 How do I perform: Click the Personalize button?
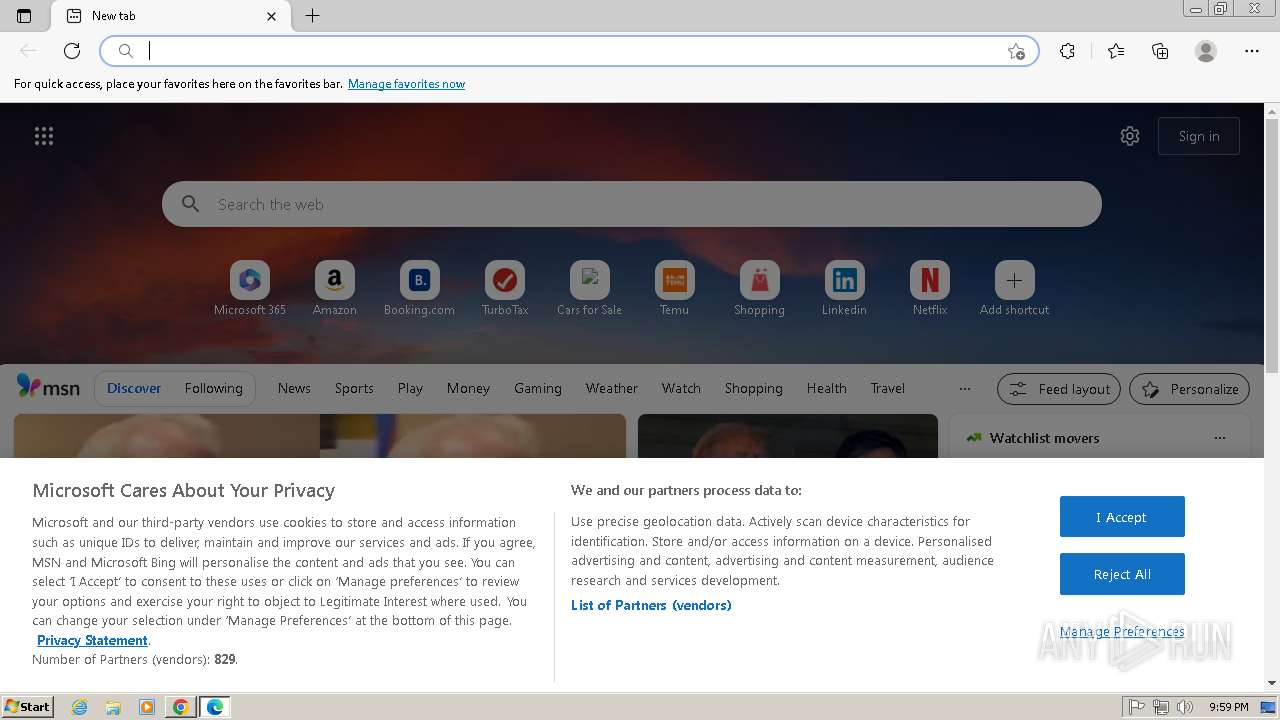coord(1190,389)
